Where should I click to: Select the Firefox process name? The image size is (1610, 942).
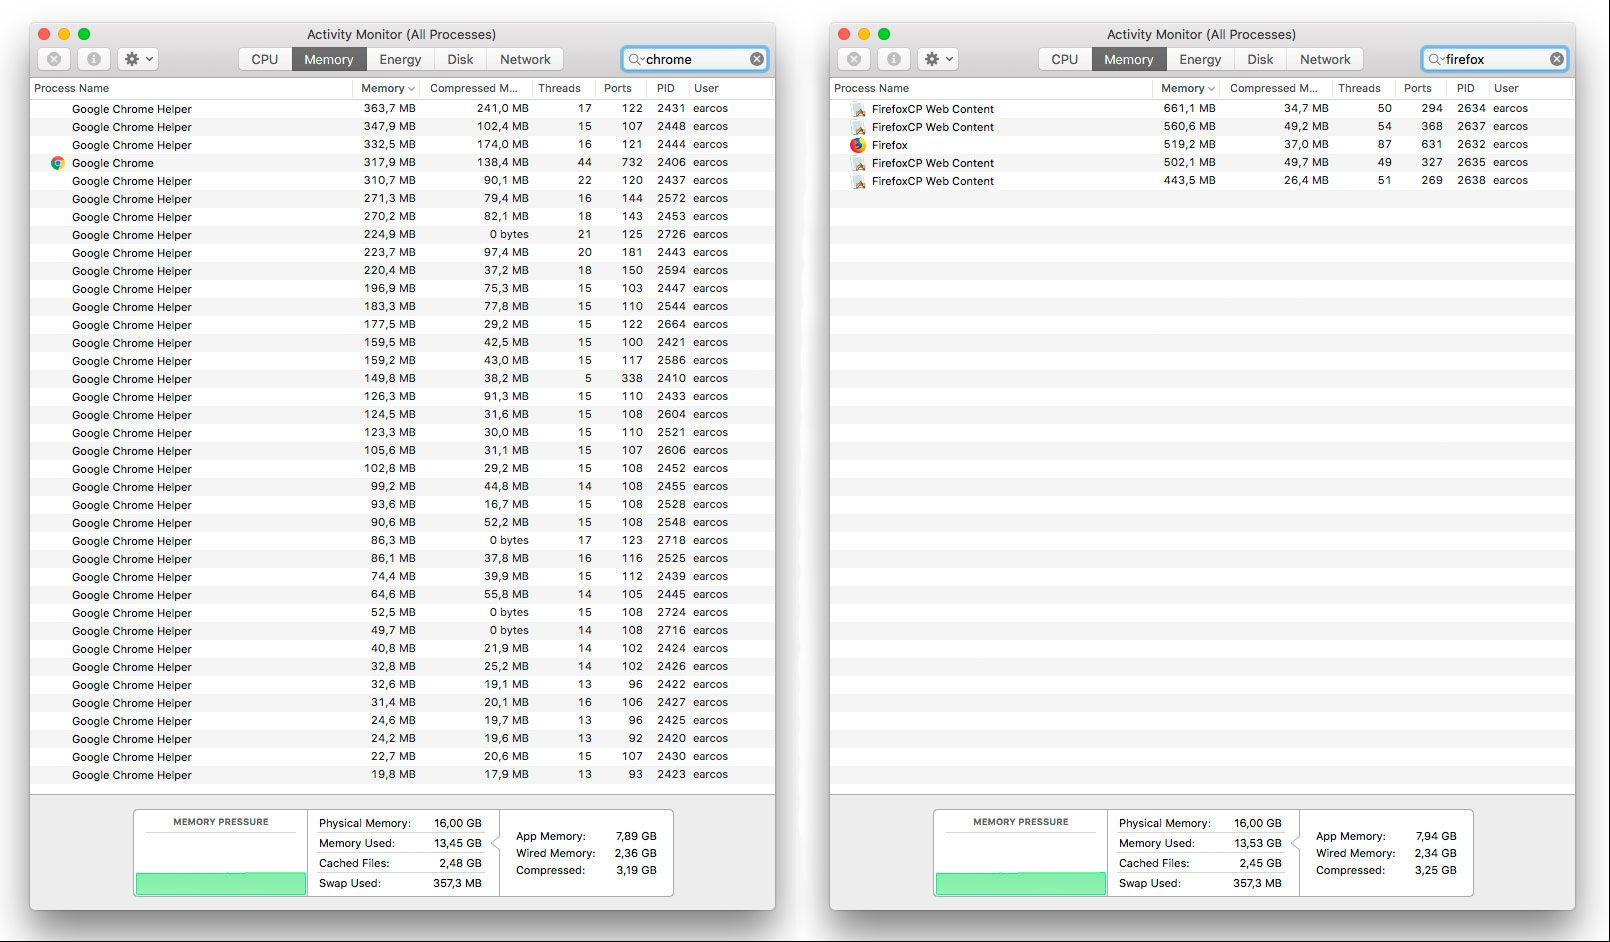[890, 145]
